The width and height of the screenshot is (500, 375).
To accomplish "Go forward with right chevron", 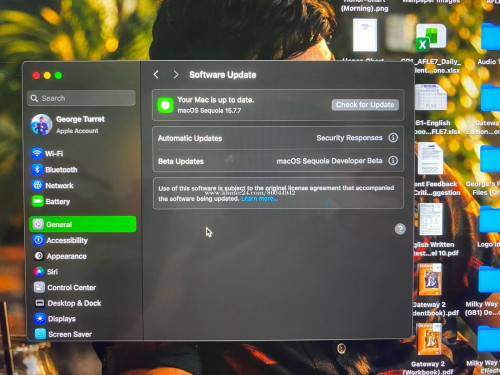I will pyautogui.click(x=176, y=75).
